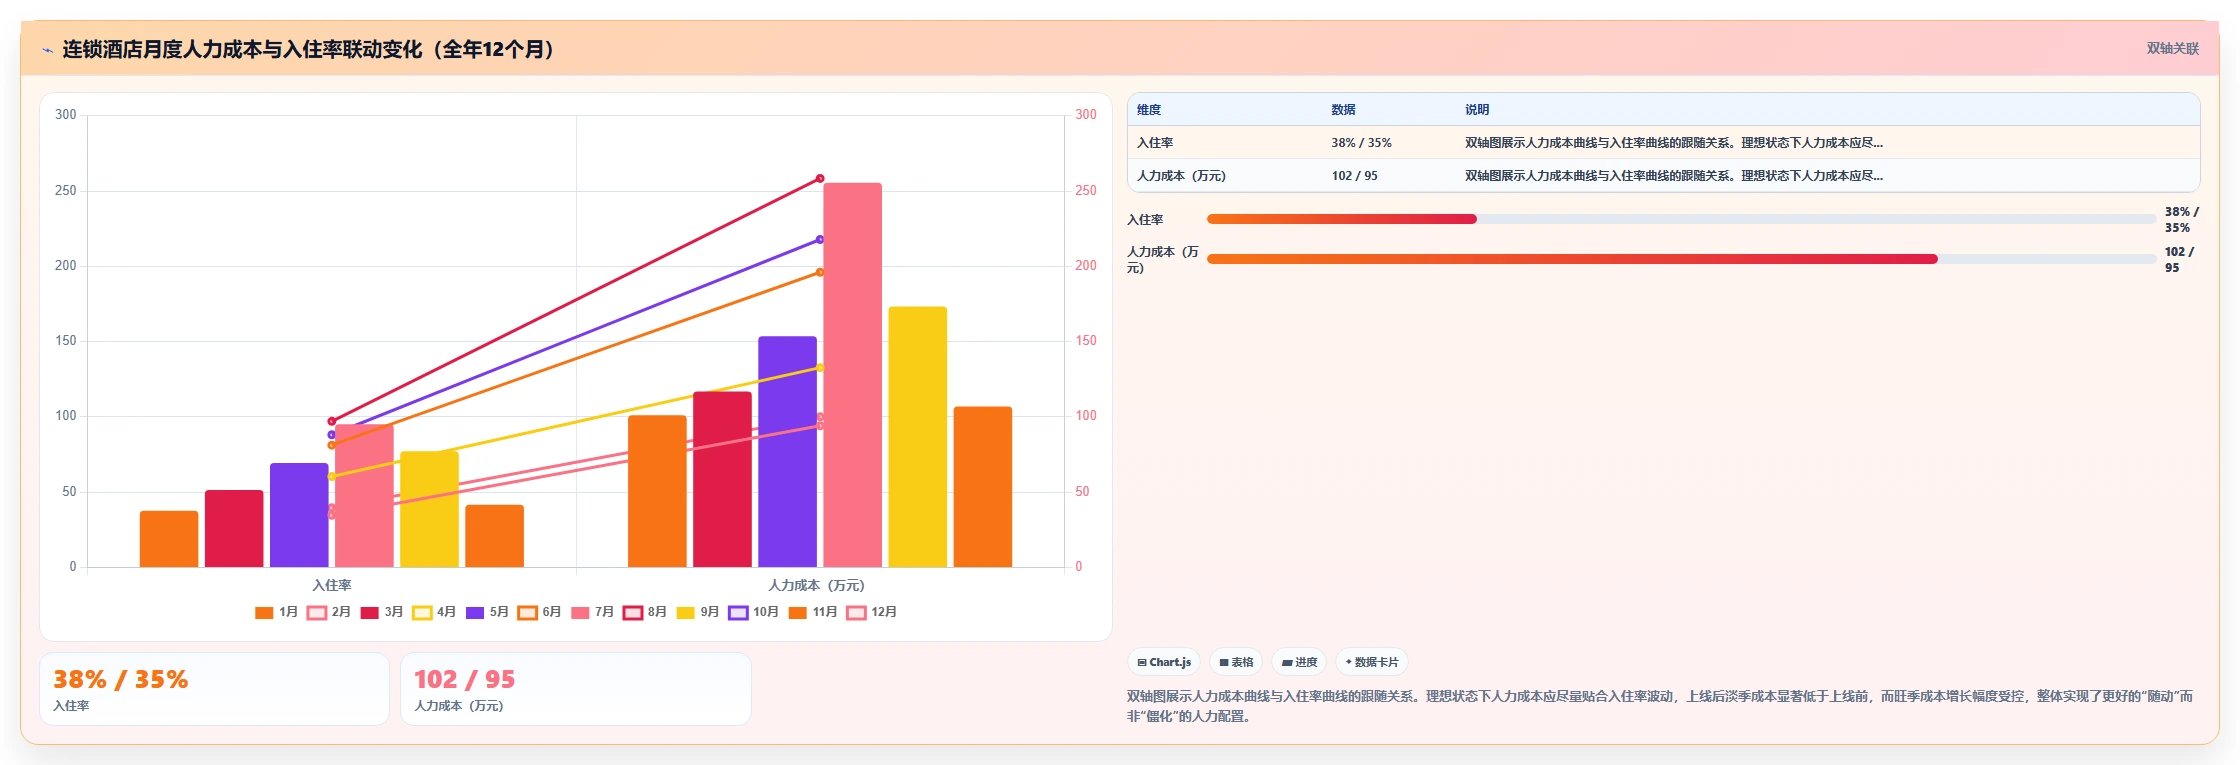Screen dimensions: 2240x765
Task: Click the 11月 legend color swatch
Action: coord(798,613)
